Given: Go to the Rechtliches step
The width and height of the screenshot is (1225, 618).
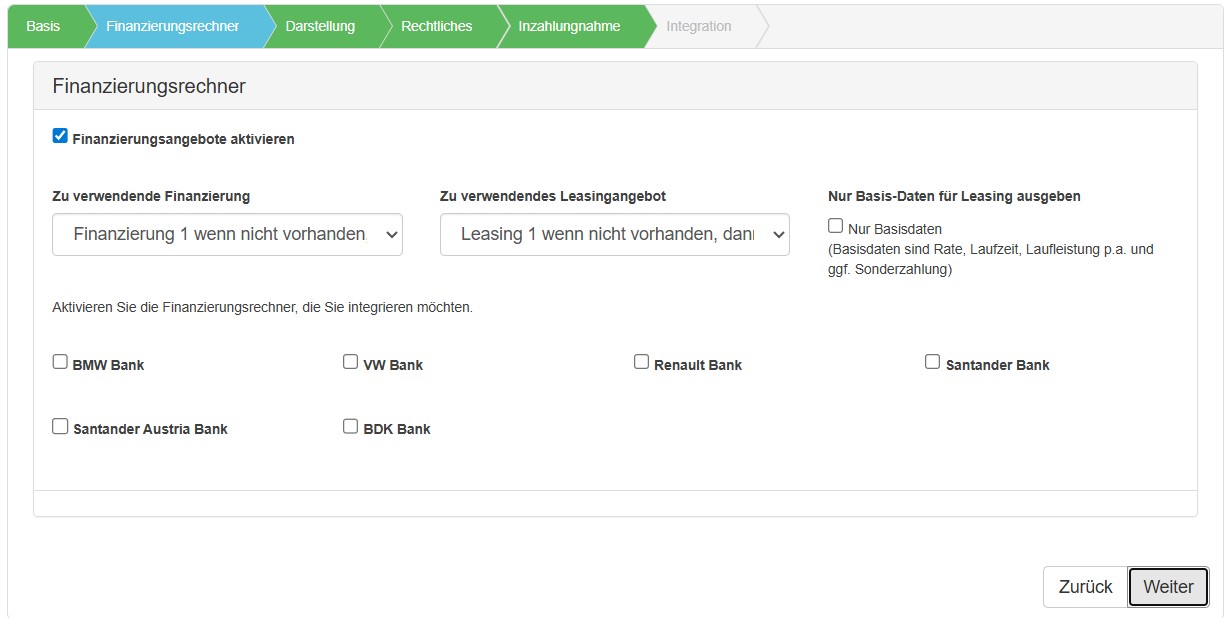Looking at the screenshot, I should [x=436, y=26].
